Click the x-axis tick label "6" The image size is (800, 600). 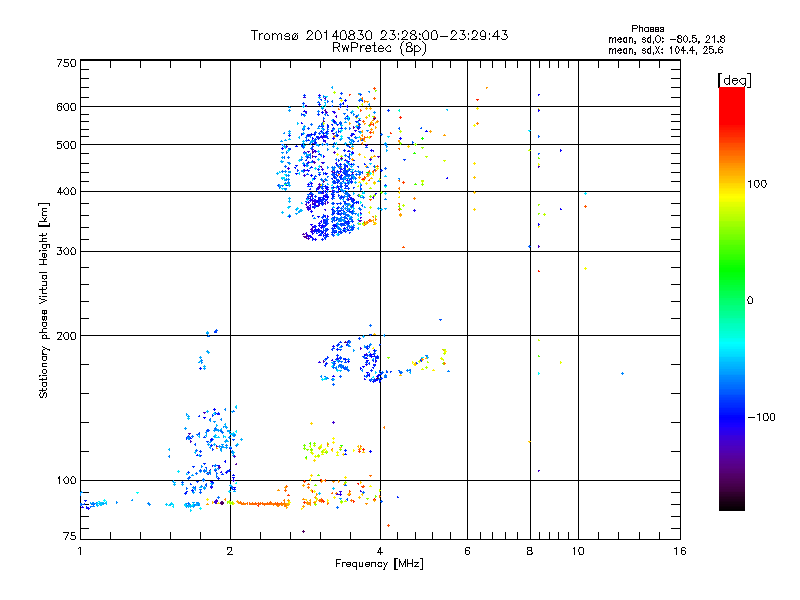pos(467,551)
